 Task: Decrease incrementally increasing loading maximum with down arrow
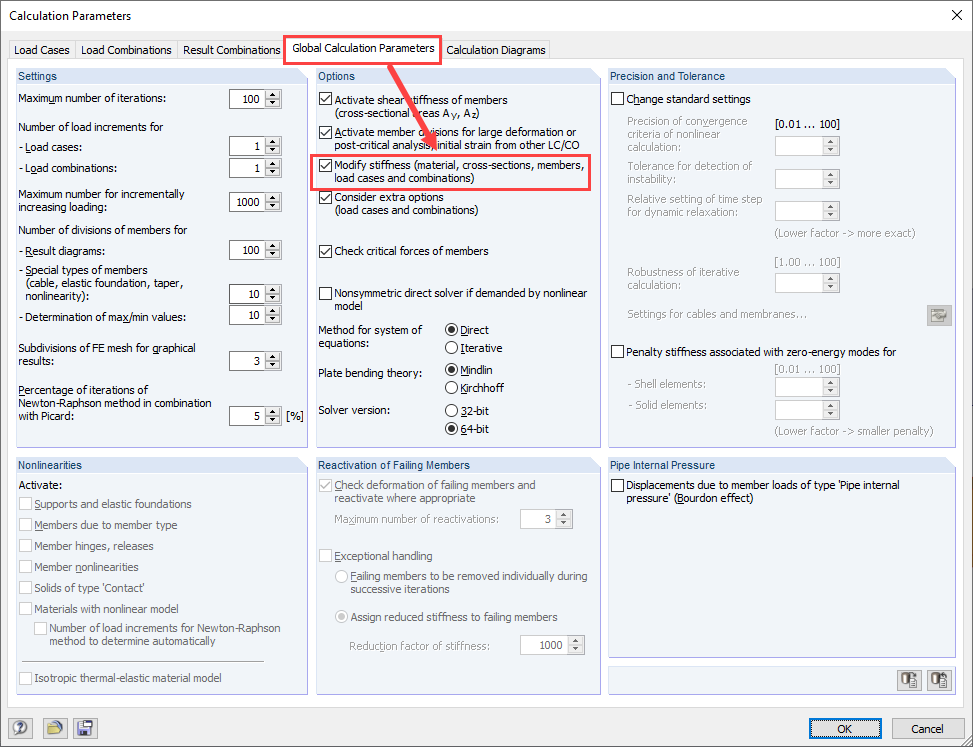coord(273,207)
